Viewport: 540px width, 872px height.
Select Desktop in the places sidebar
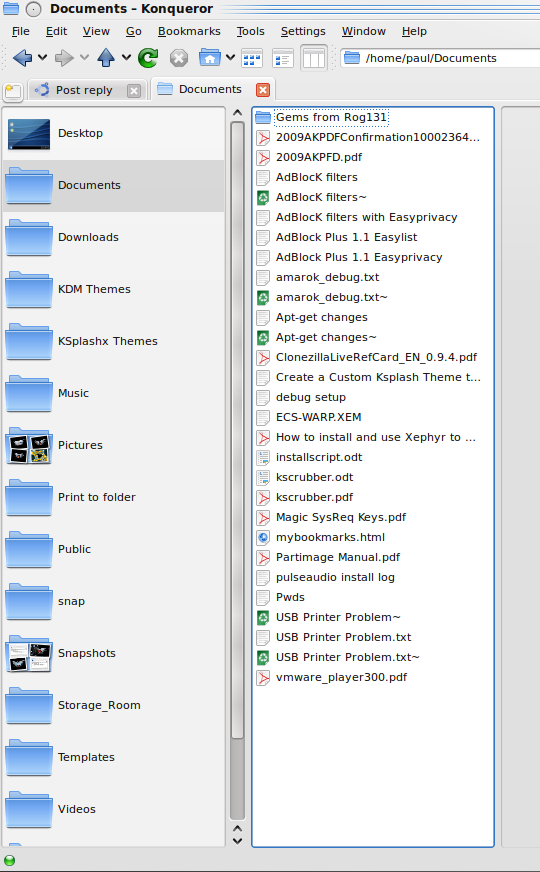coord(113,133)
